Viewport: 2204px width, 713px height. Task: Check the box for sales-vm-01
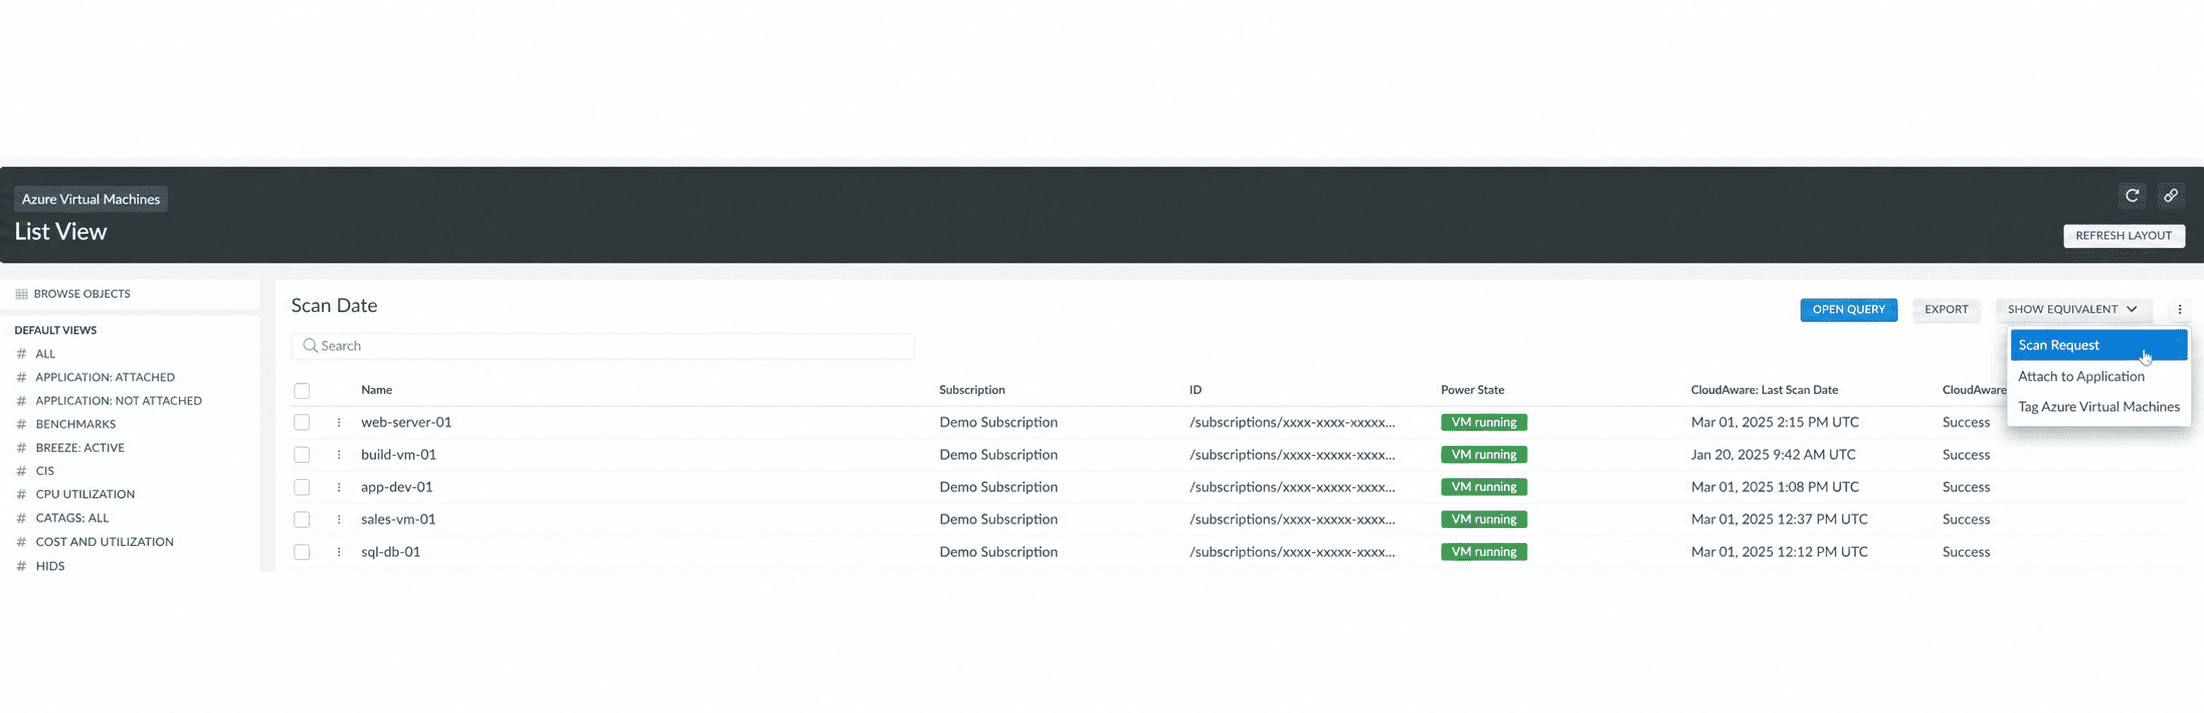(x=302, y=520)
